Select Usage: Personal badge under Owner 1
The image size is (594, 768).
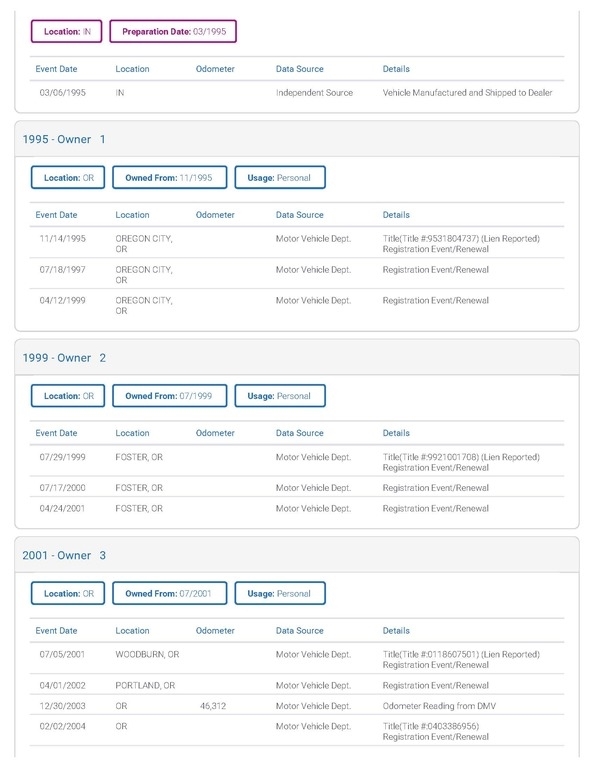point(280,177)
